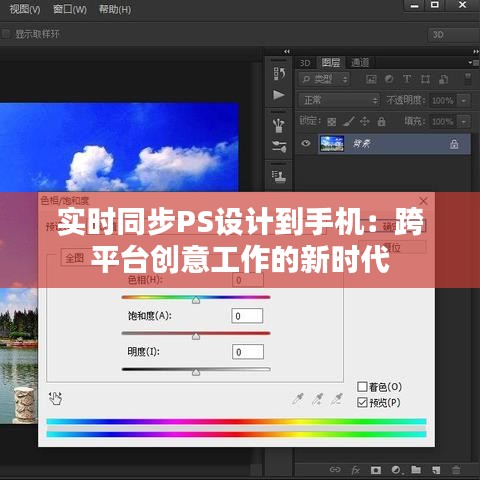Open the Clone Source stamp icon
The height and width of the screenshot is (480, 480).
[279, 176]
